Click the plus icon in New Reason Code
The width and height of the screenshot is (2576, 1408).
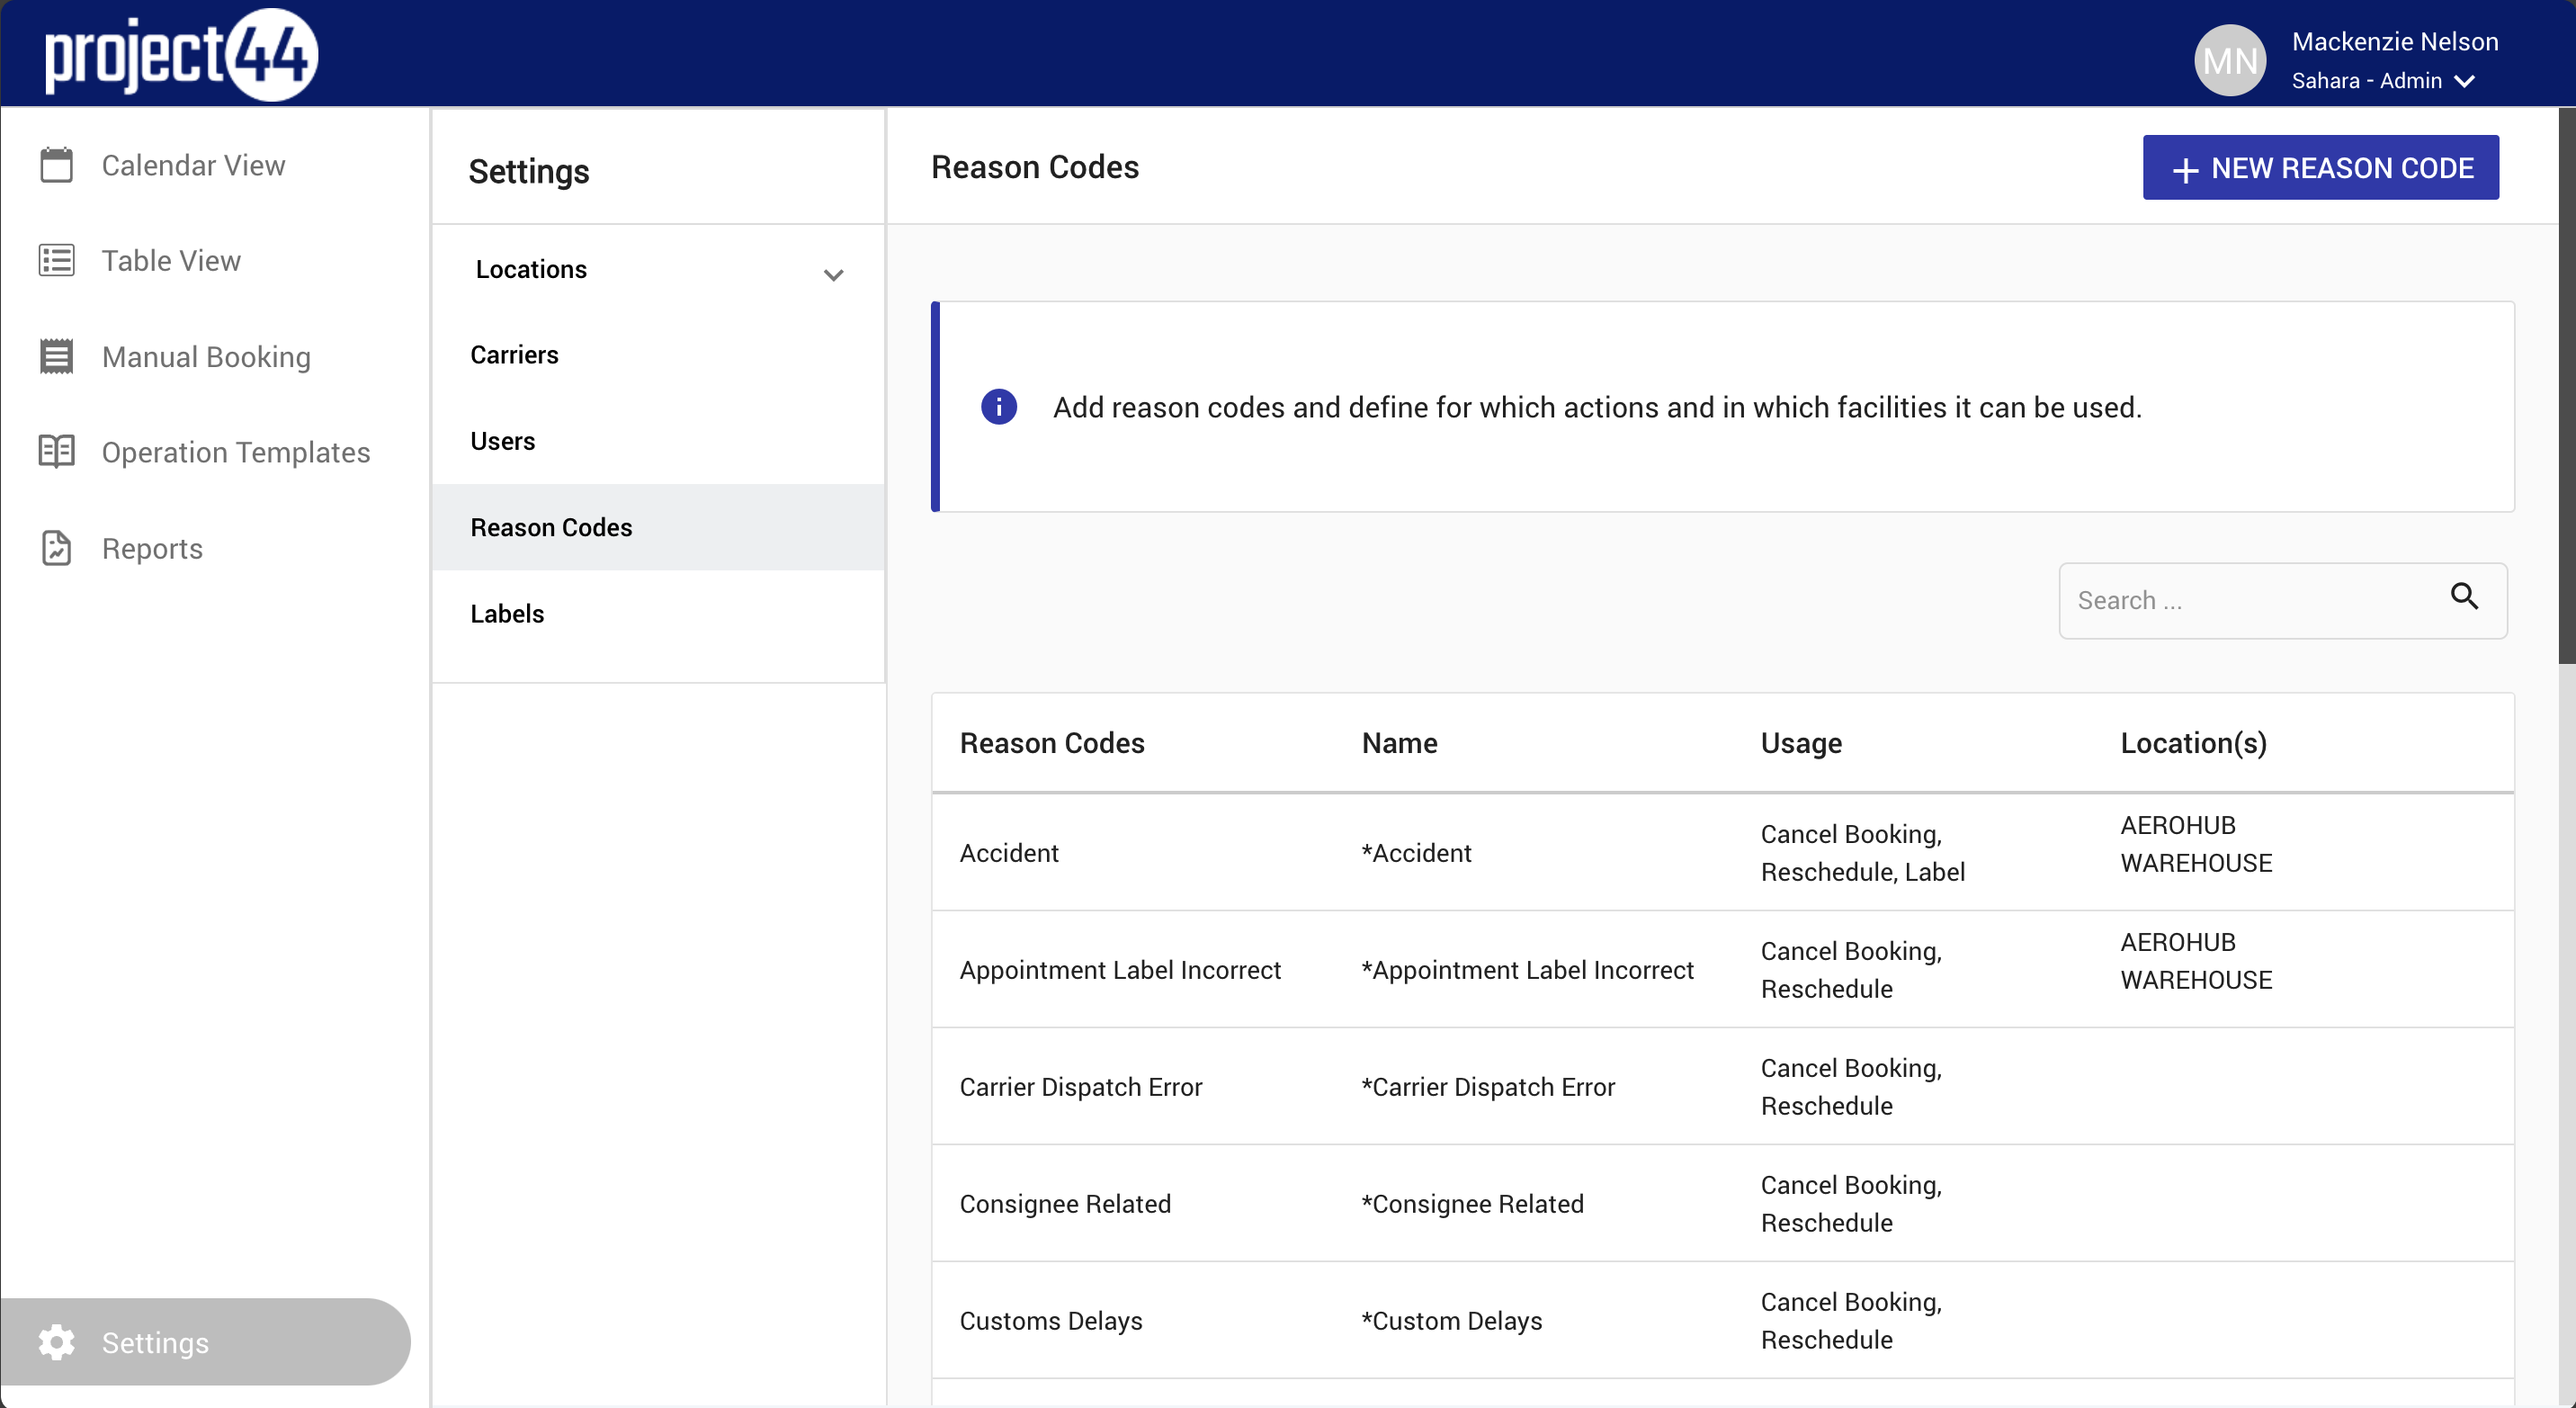pyautogui.click(x=2185, y=170)
